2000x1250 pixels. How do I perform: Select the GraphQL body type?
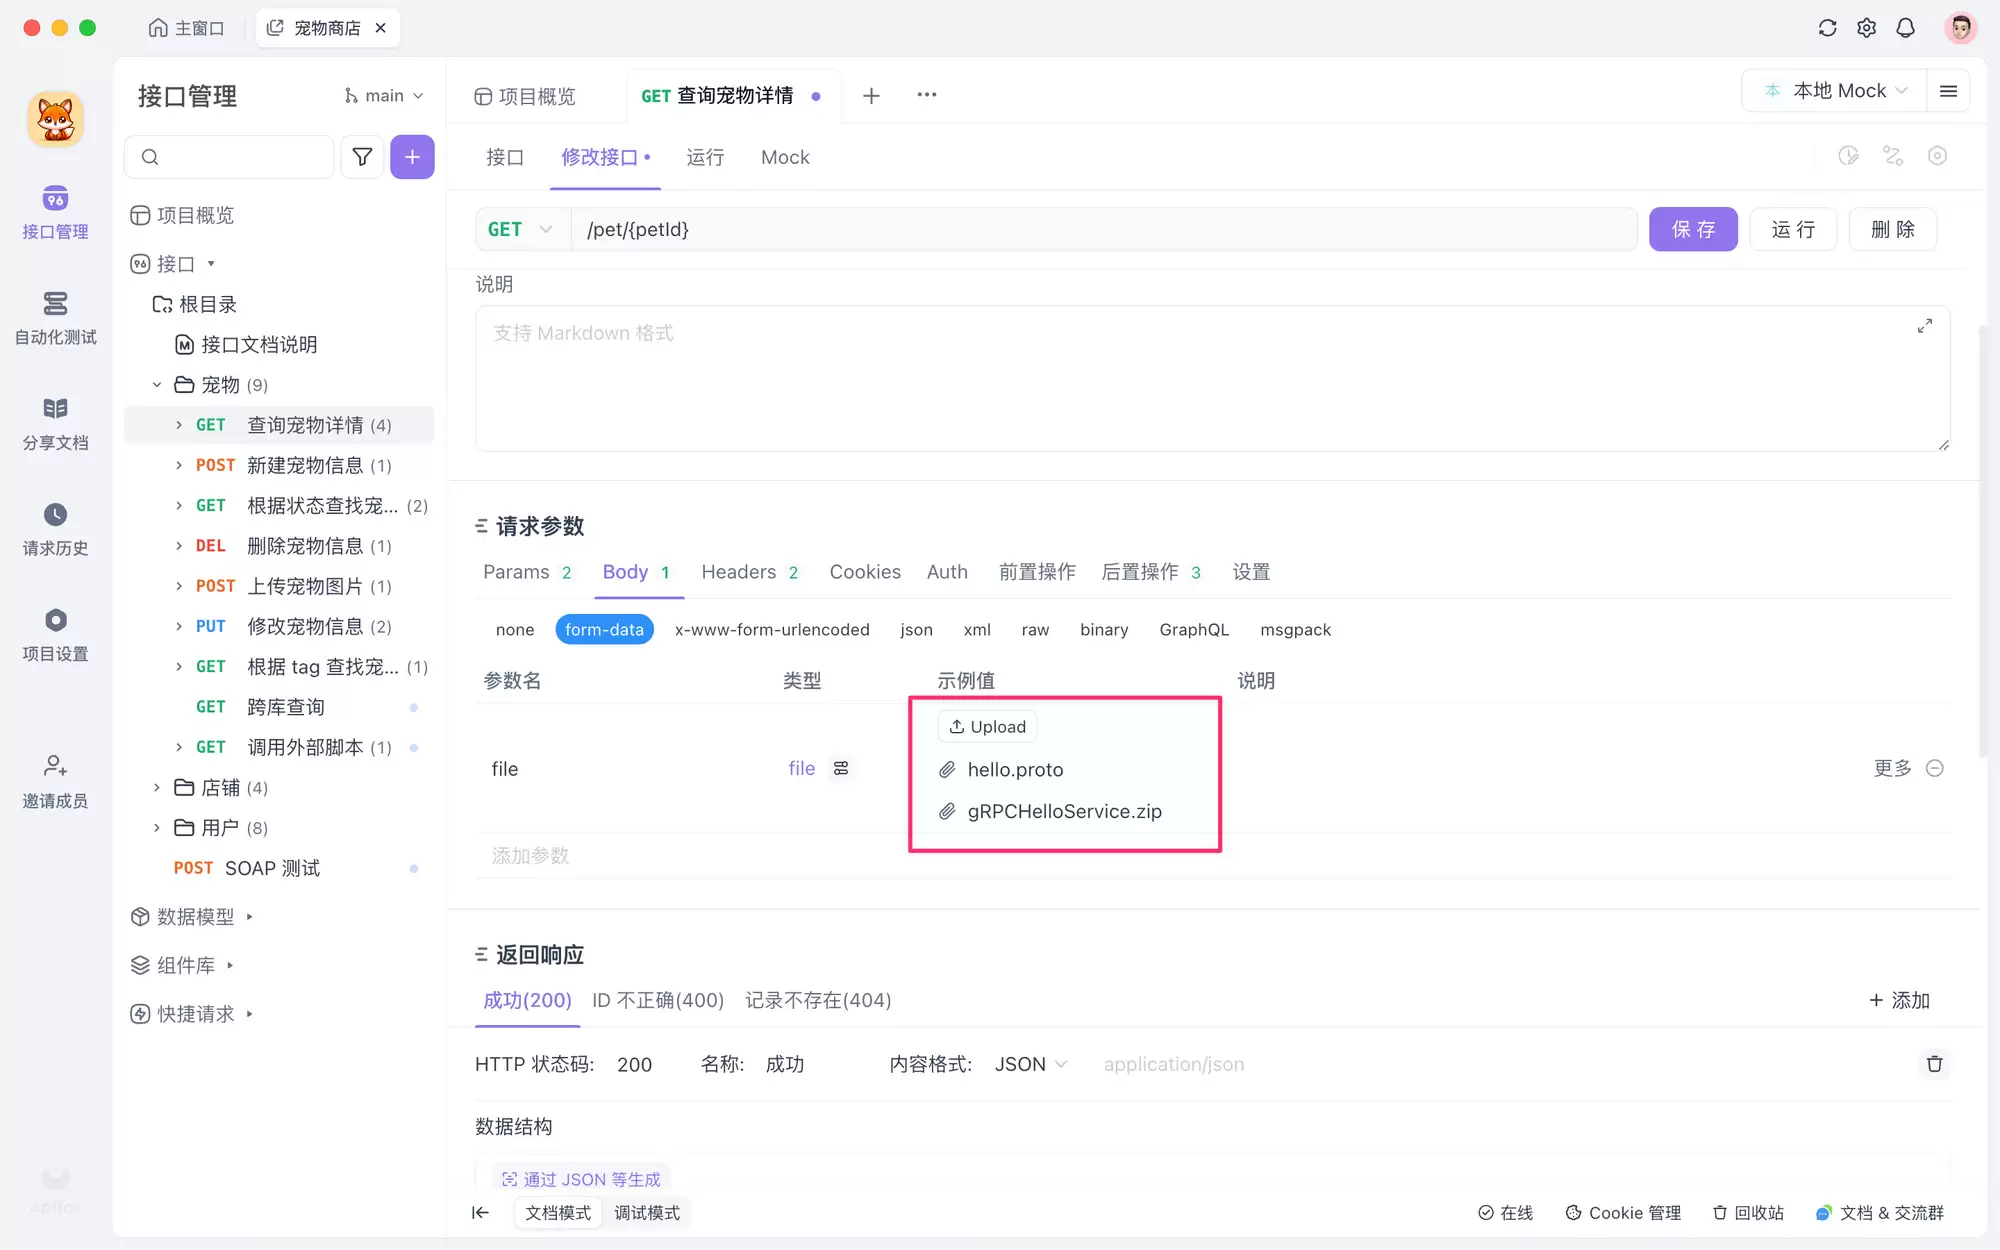1194,629
